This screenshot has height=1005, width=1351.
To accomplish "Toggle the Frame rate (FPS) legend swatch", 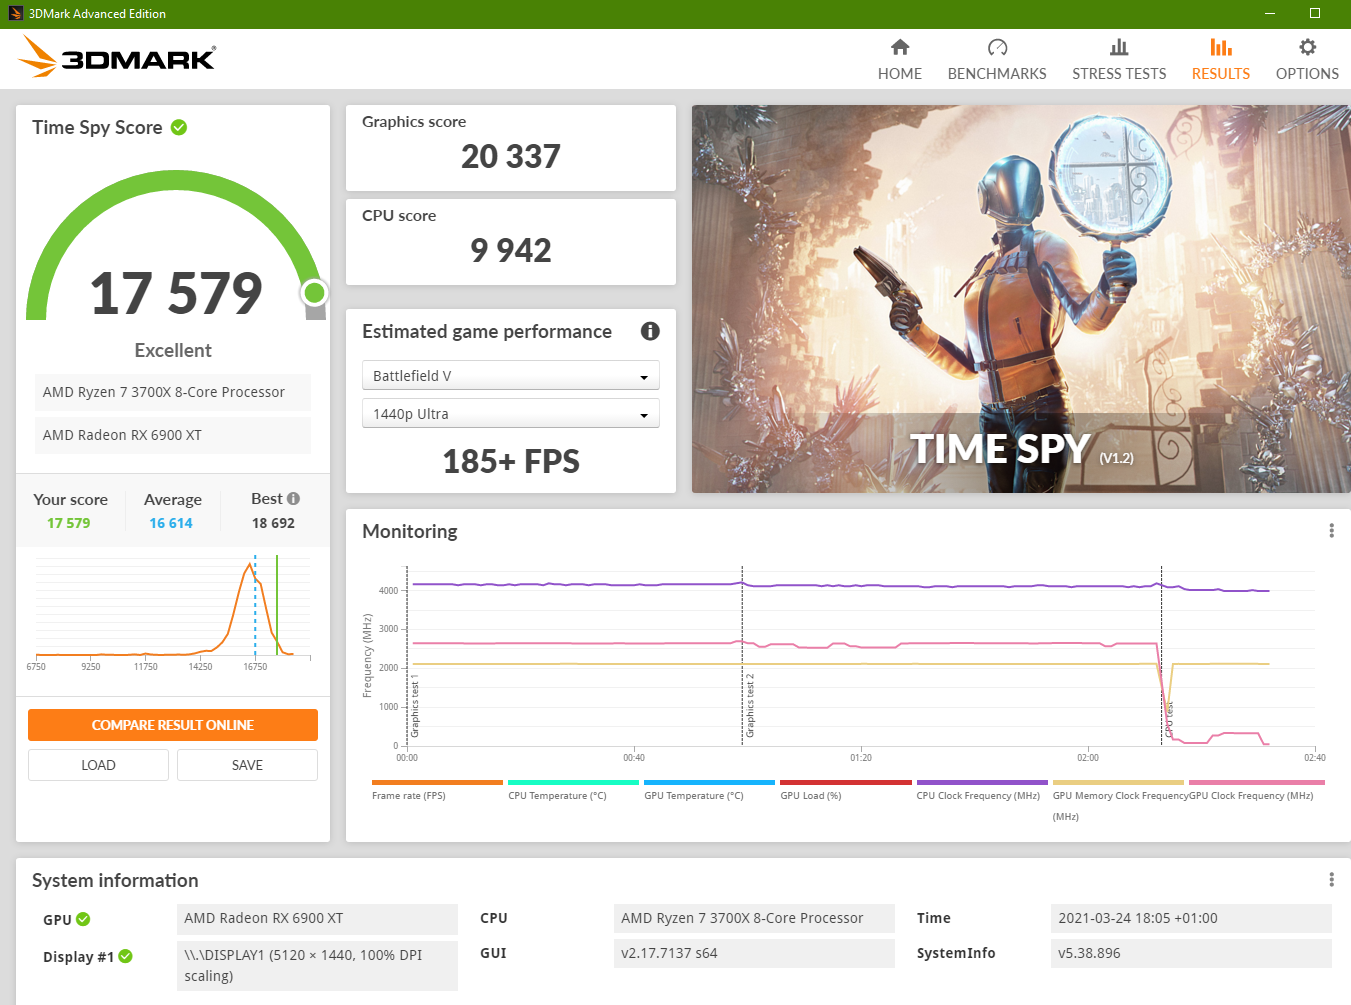I will point(437,782).
